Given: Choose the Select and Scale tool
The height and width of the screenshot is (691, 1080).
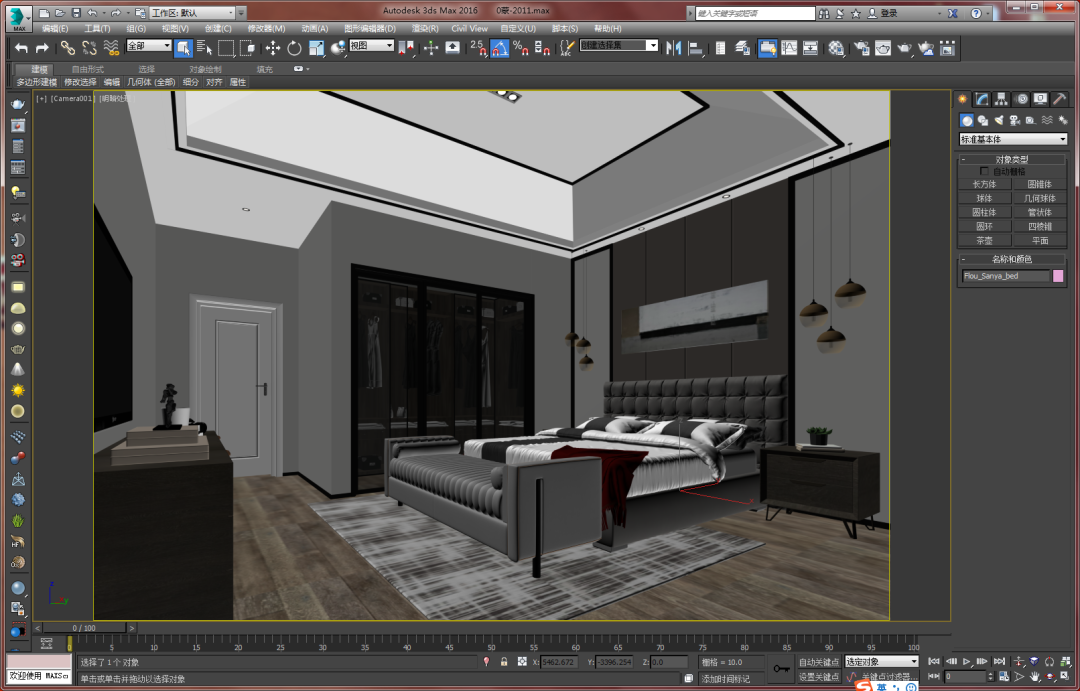Looking at the screenshot, I should 316,48.
